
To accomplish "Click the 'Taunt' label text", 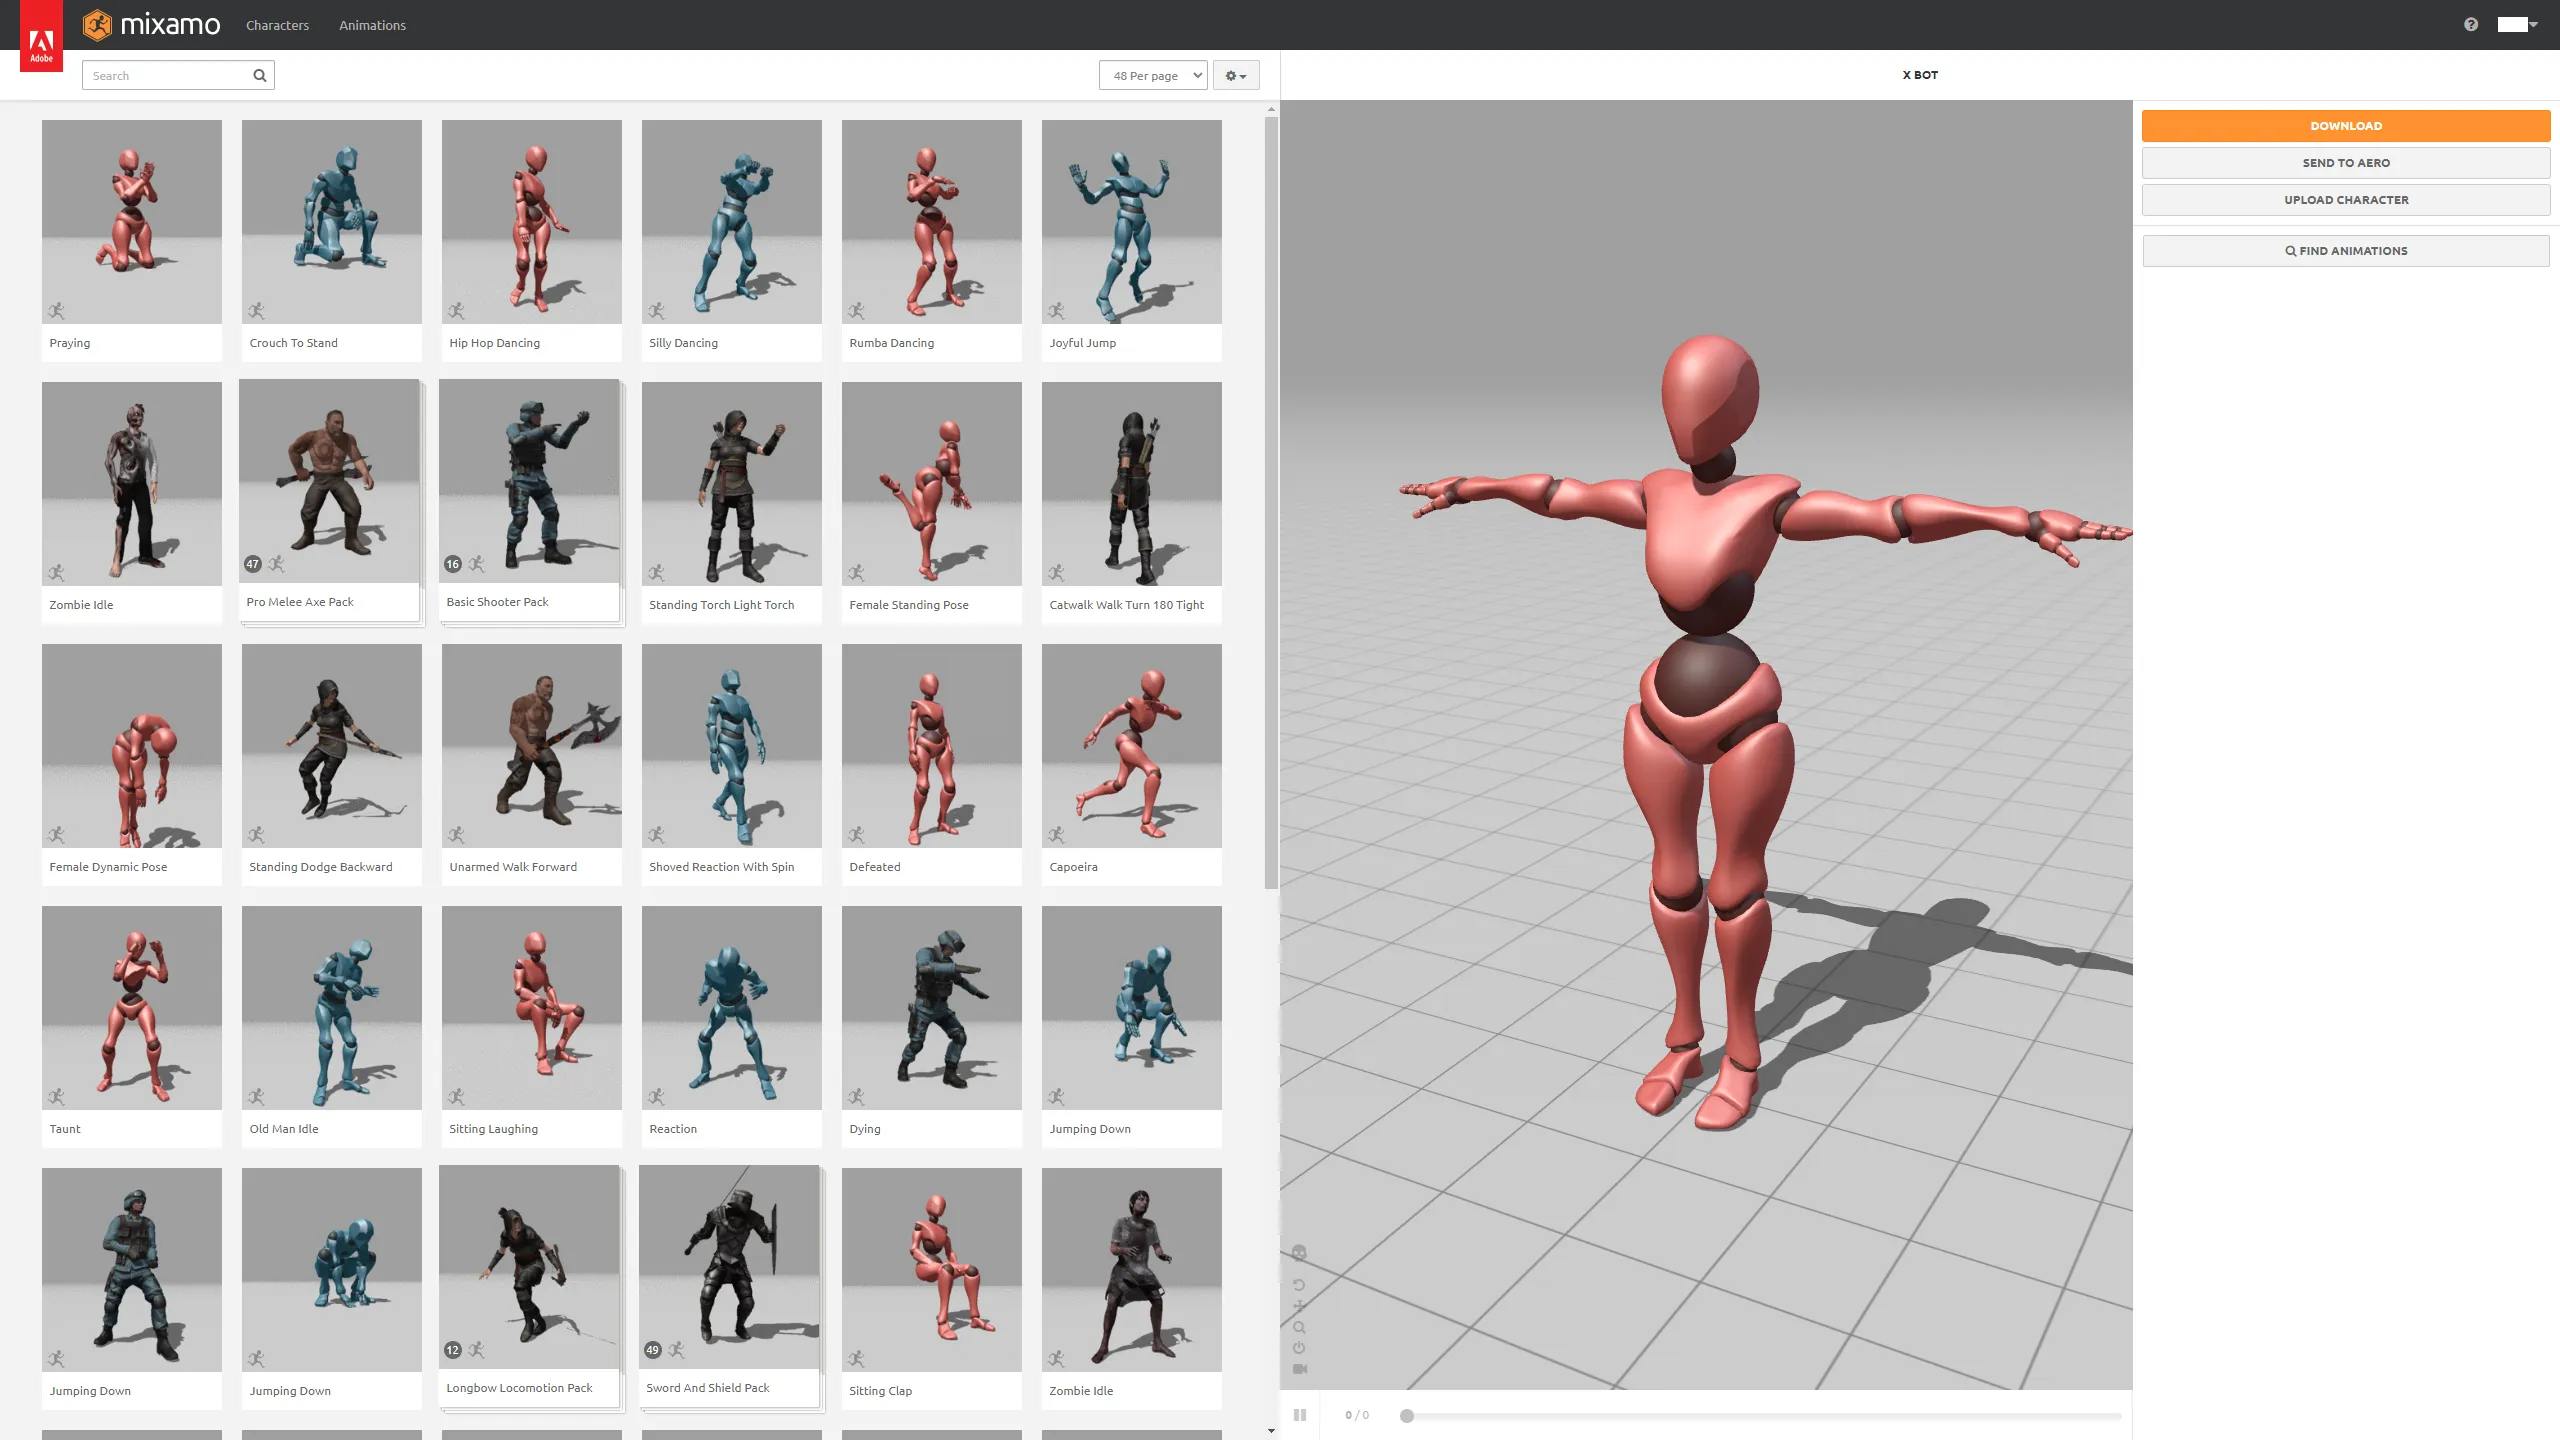I will pyautogui.click(x=65, y=1129).
